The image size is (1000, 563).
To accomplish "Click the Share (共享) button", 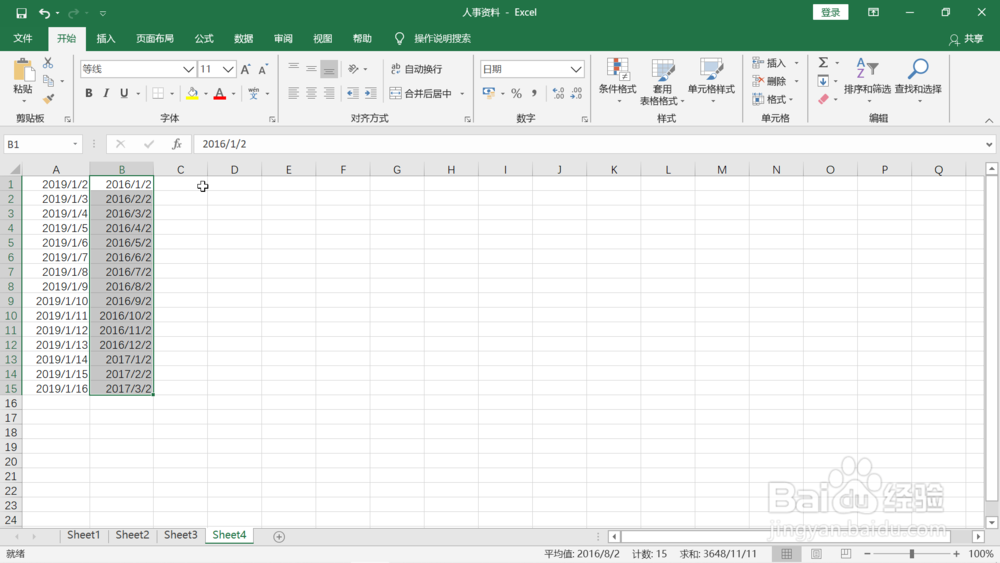I will [x=966, y=39].
